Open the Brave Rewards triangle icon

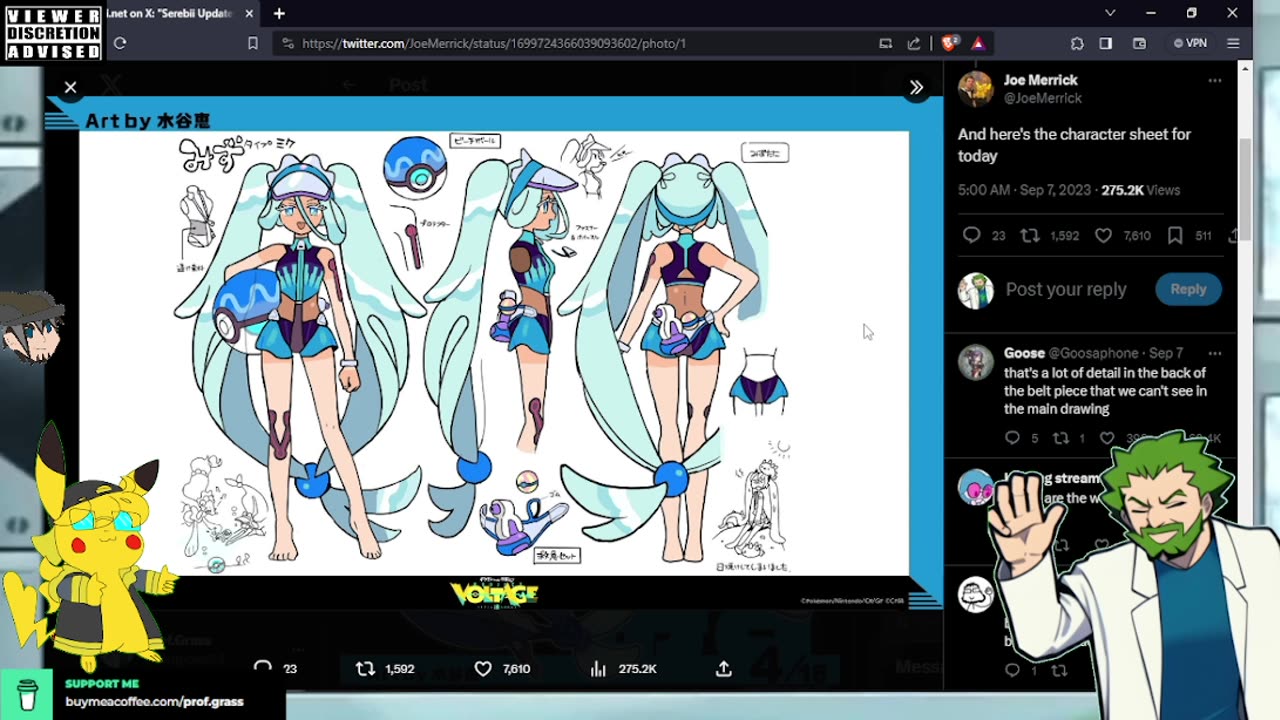[x=978, y=43]
